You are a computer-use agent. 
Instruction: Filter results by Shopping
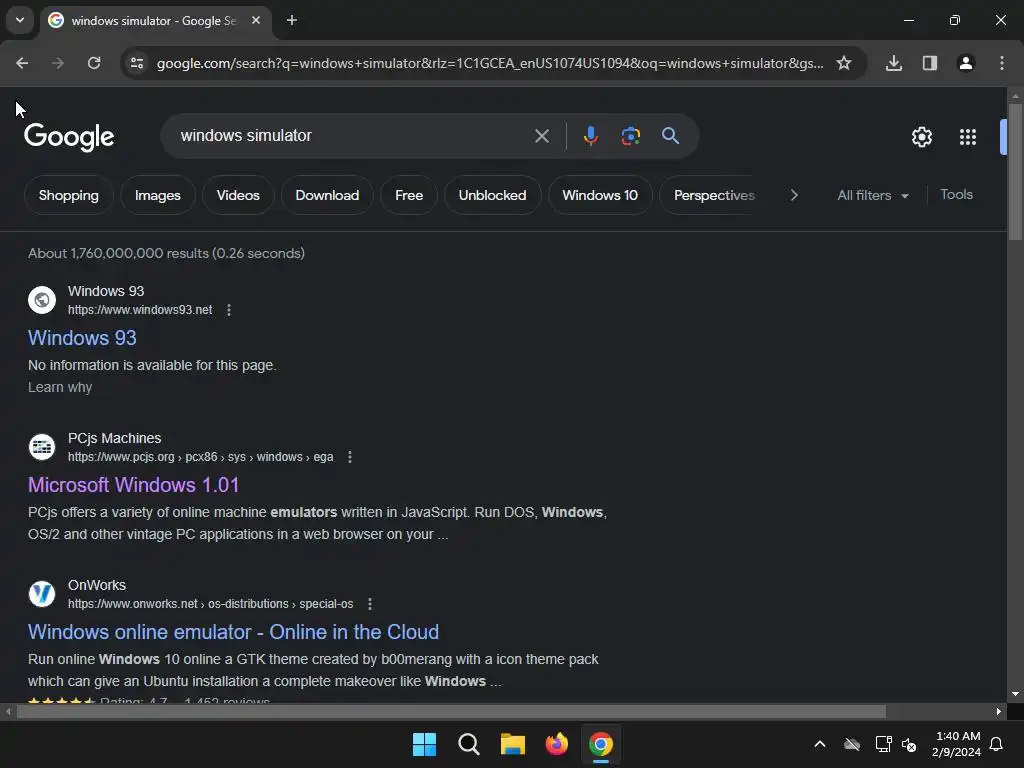(x=69, y=195)
